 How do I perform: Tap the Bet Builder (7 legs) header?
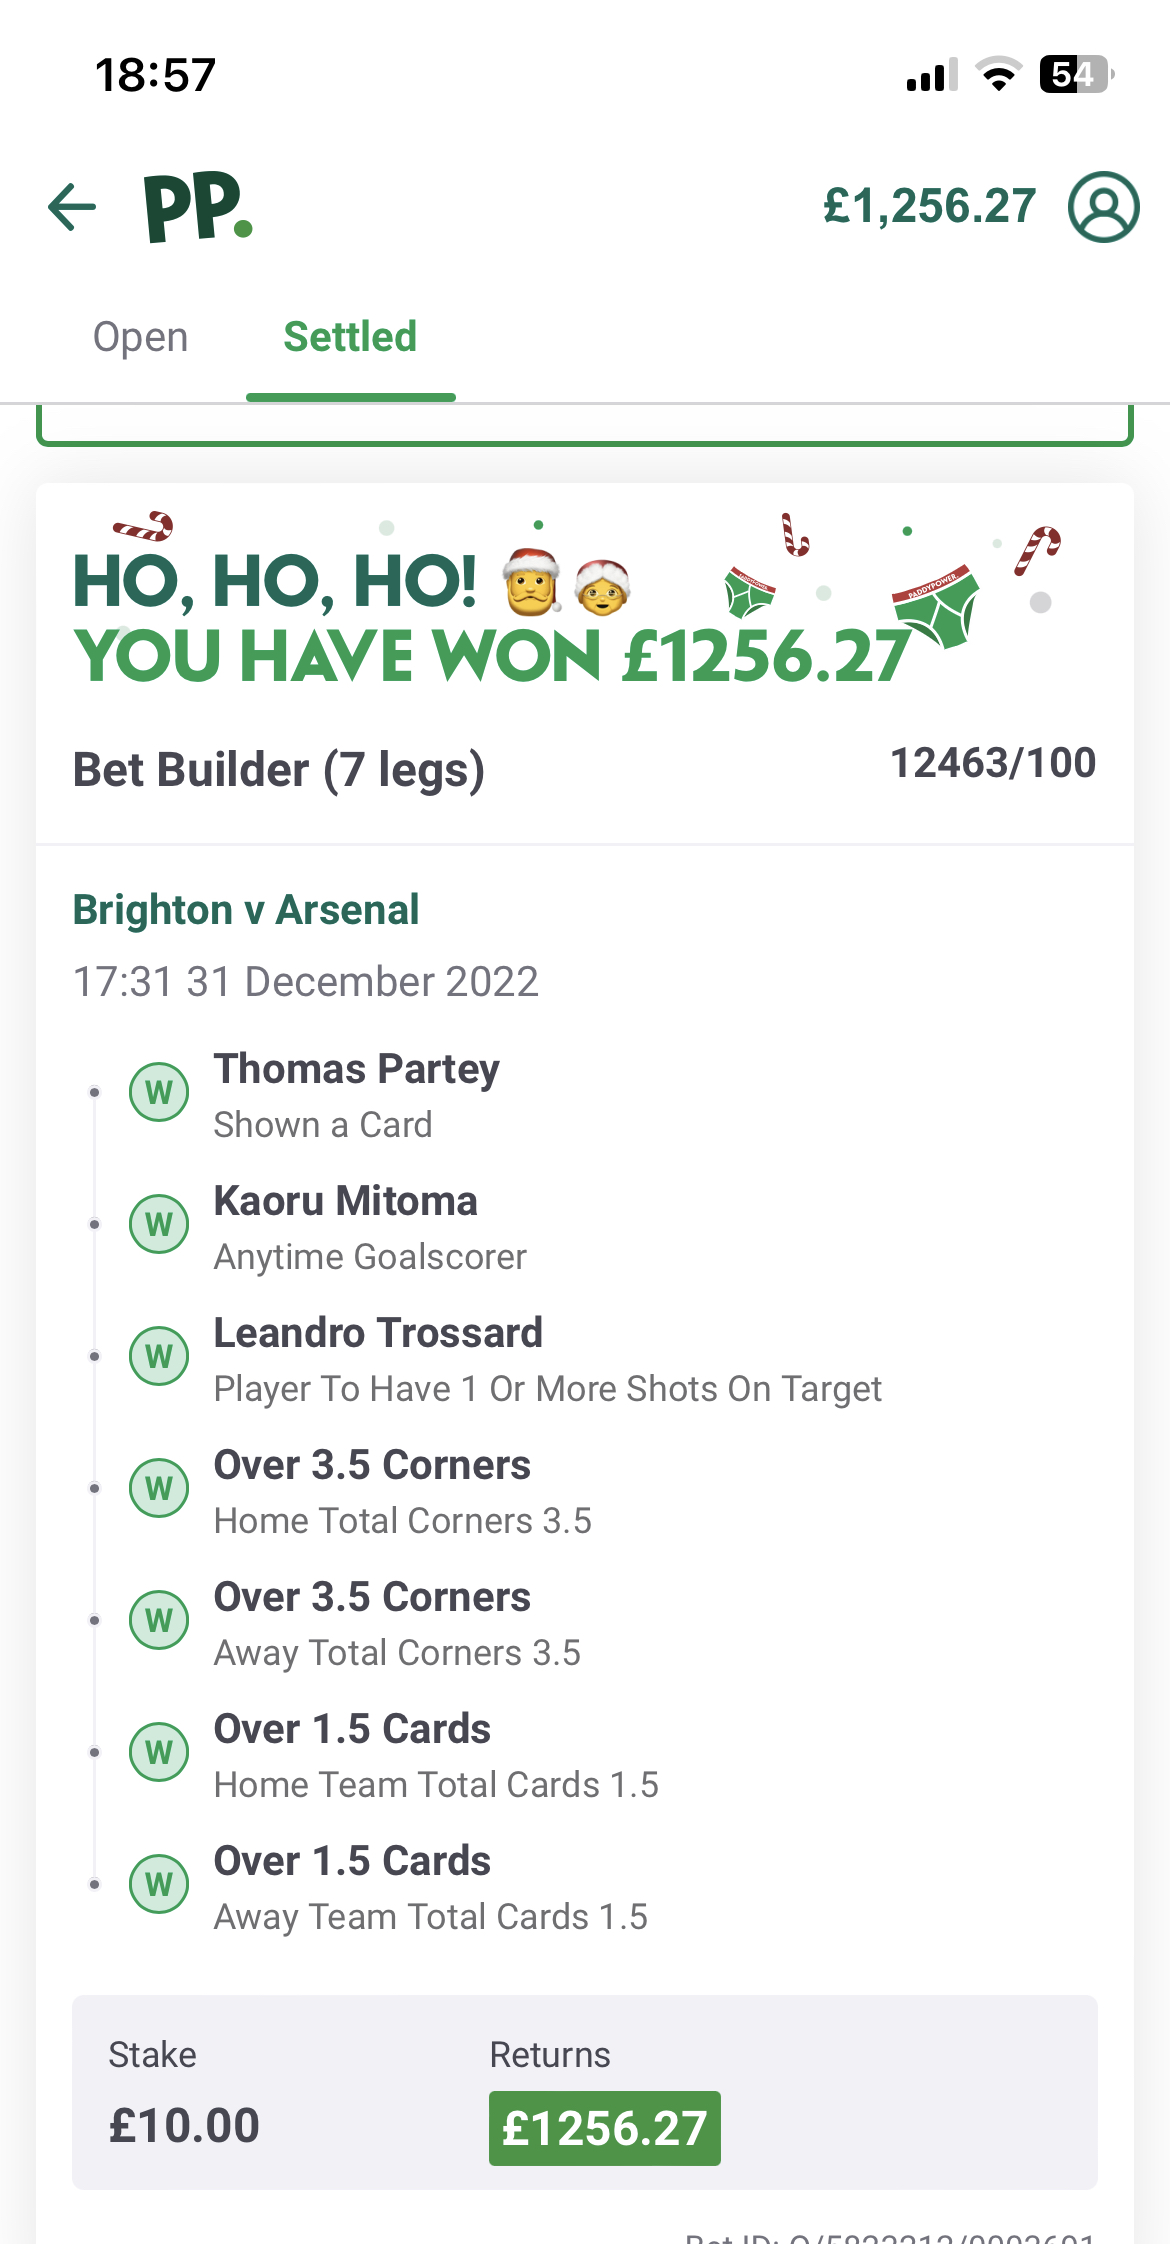279,770
